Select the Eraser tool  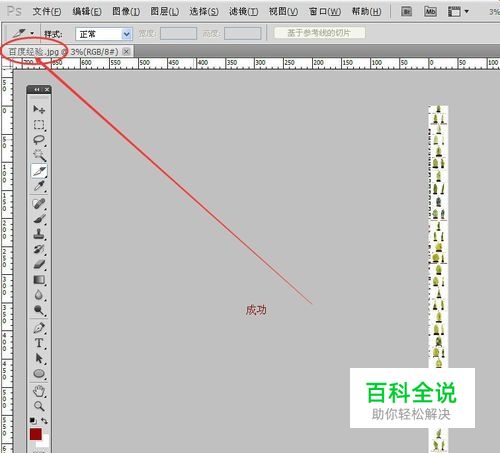(x=39, y=265)
